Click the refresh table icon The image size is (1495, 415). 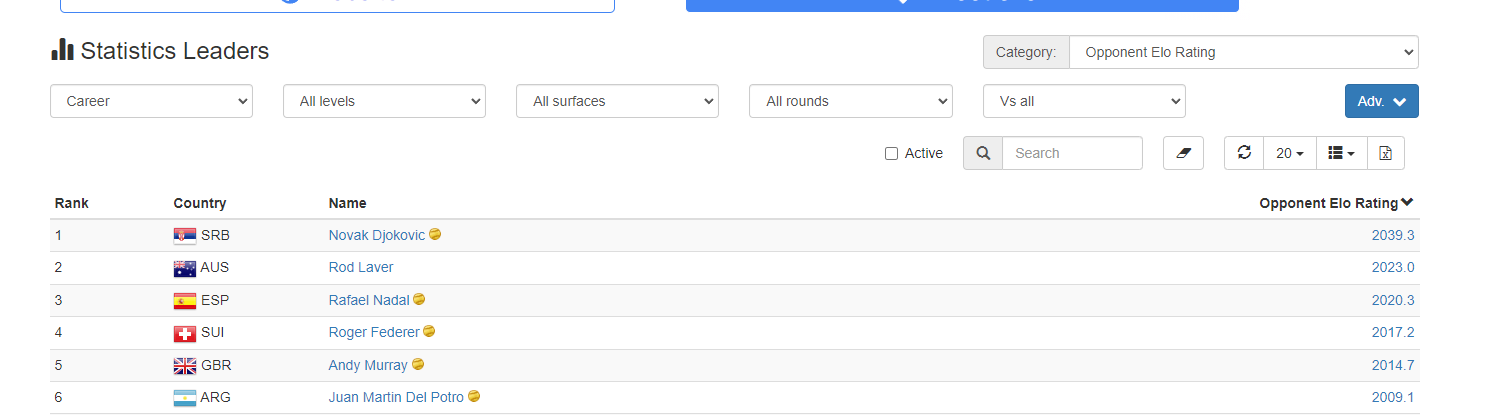[x=1244, y=153]
